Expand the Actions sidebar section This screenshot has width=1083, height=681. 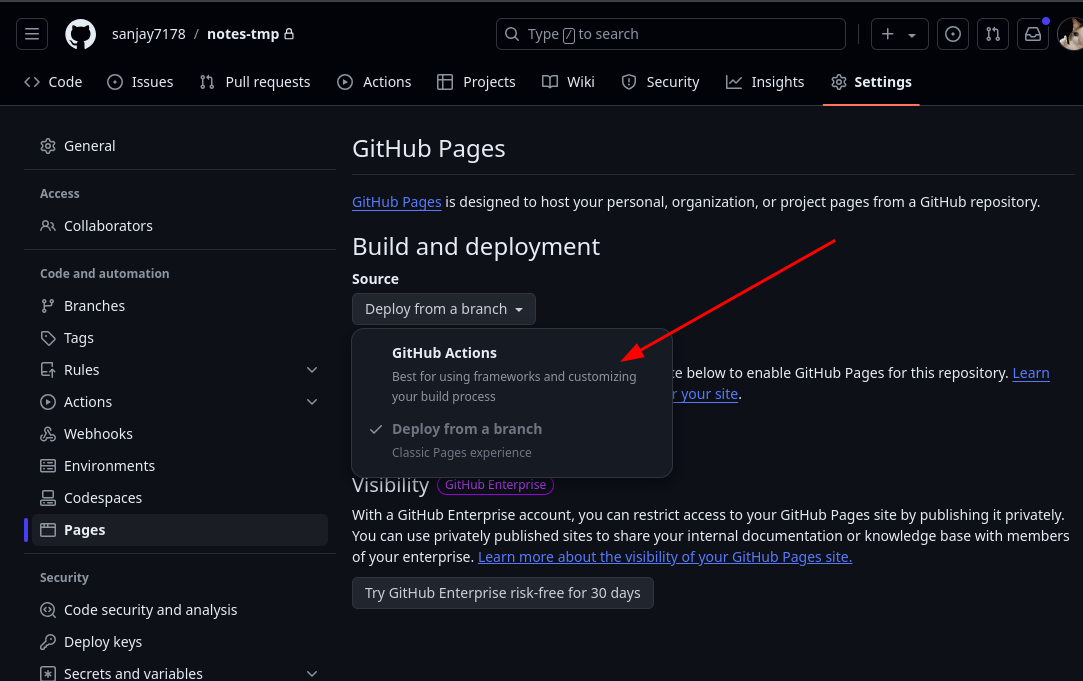(311, 402)
